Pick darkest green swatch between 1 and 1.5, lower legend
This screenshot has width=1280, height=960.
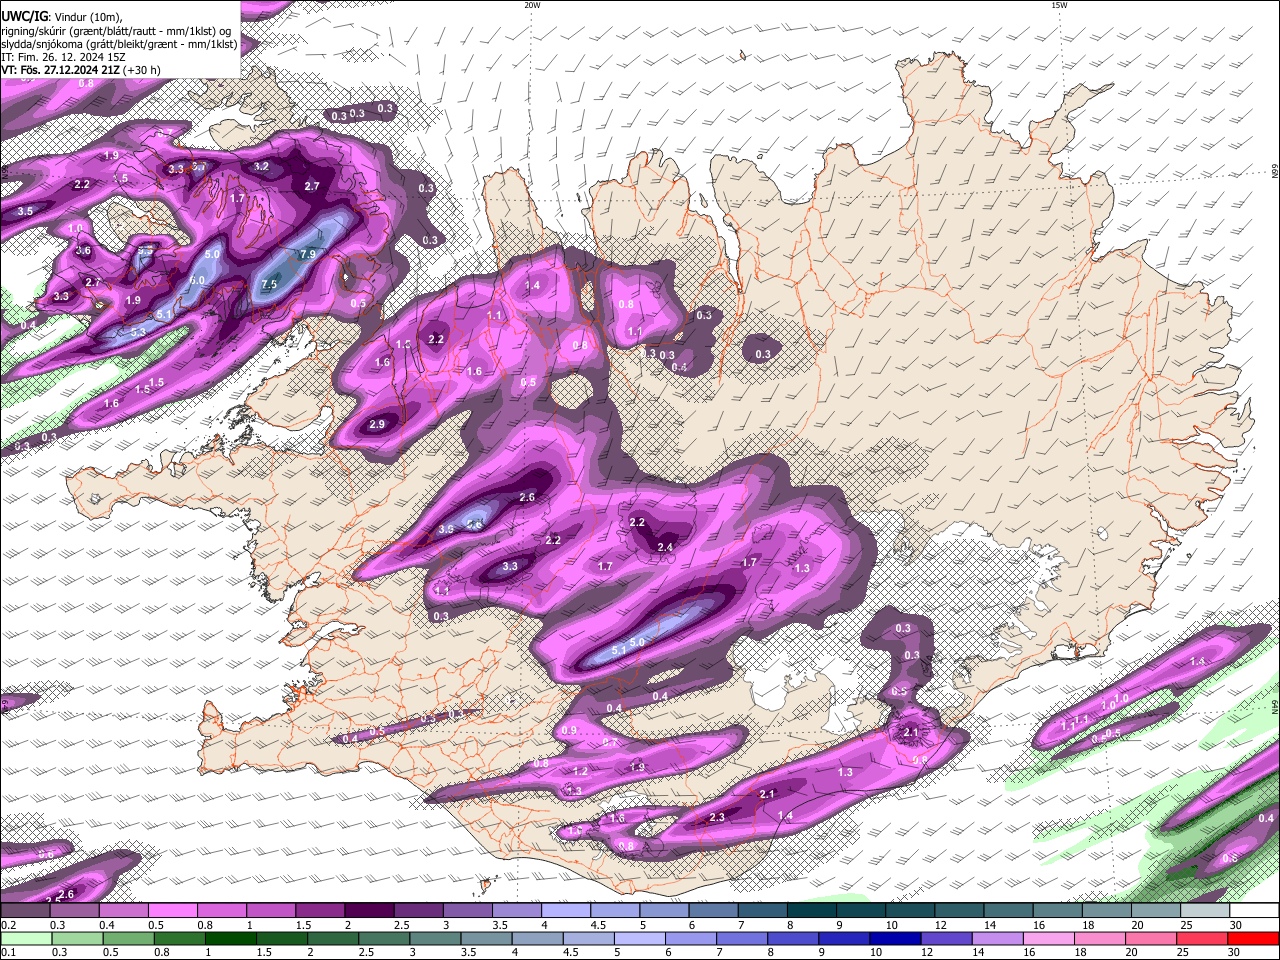[x=231, y=938]
